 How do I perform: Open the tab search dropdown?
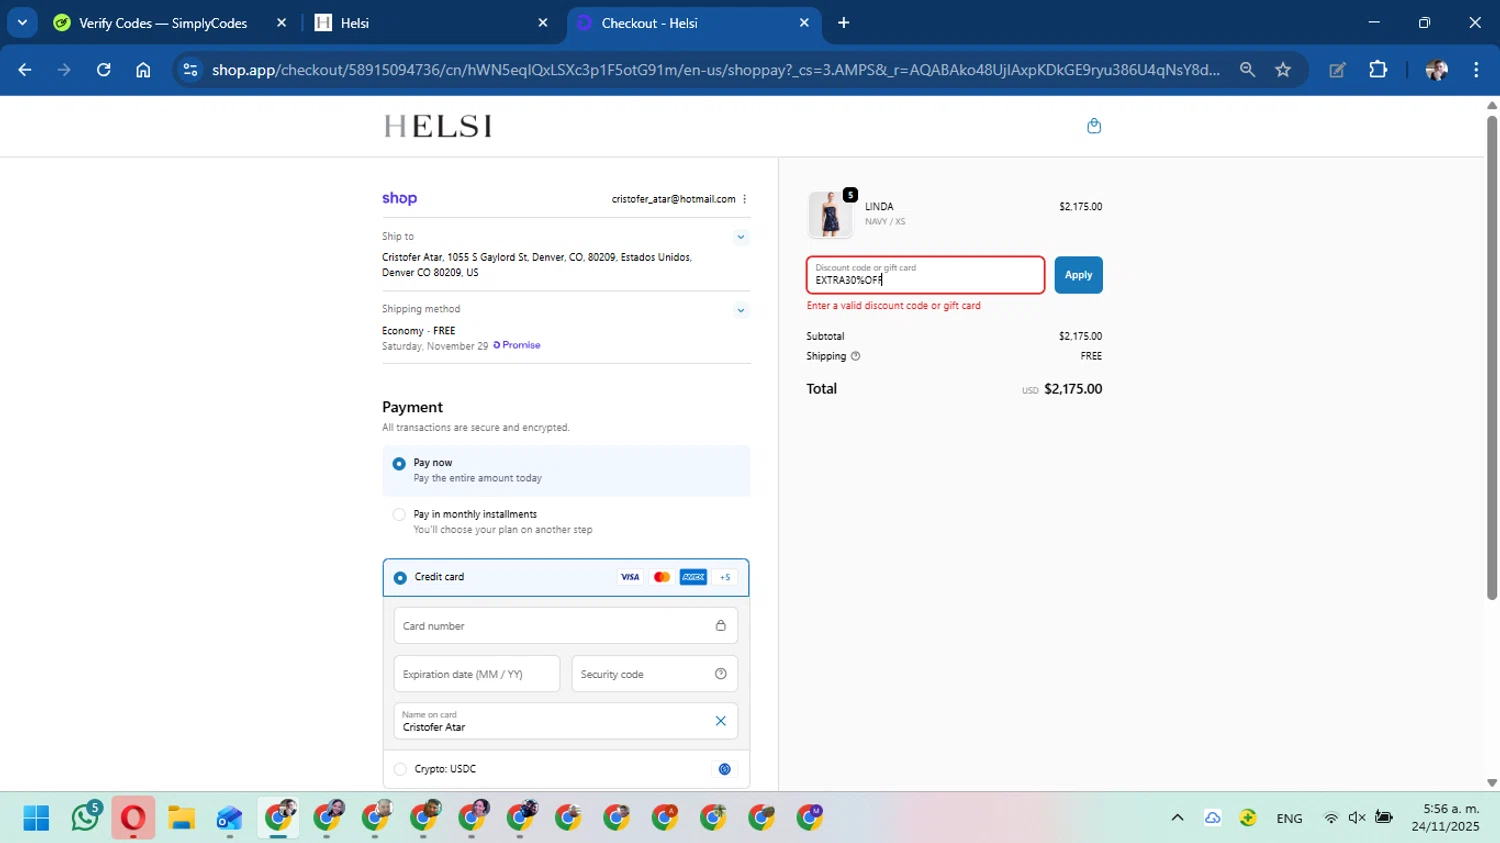point(22,23)
